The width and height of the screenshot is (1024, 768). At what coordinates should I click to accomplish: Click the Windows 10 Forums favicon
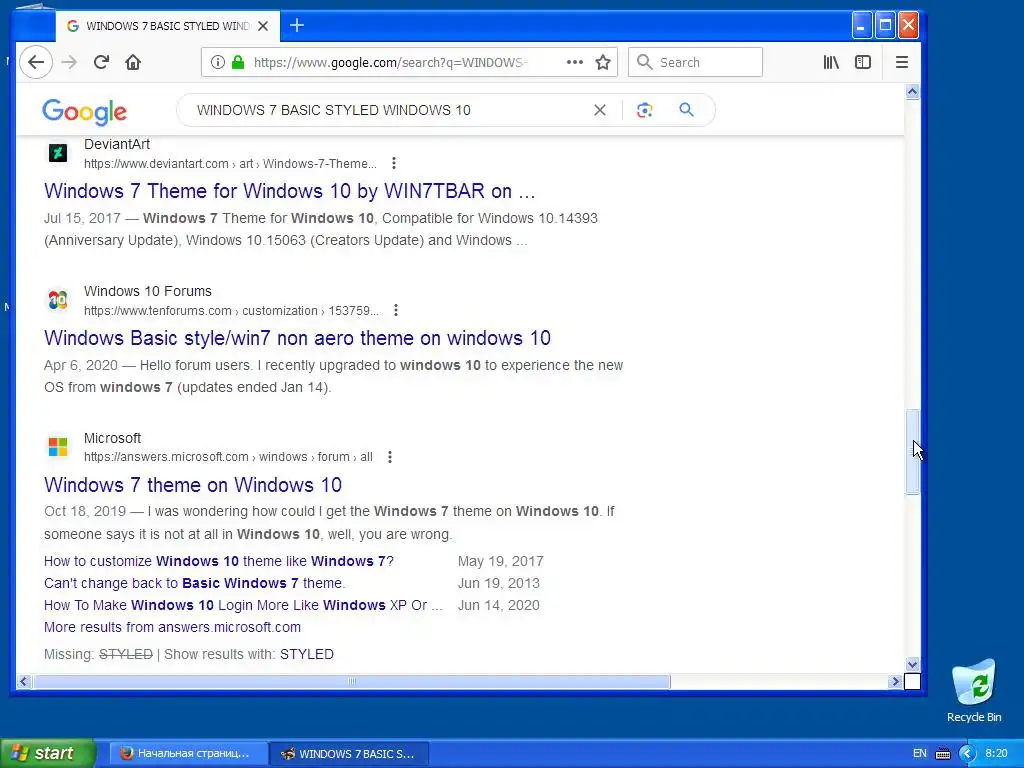coord(58,300)
